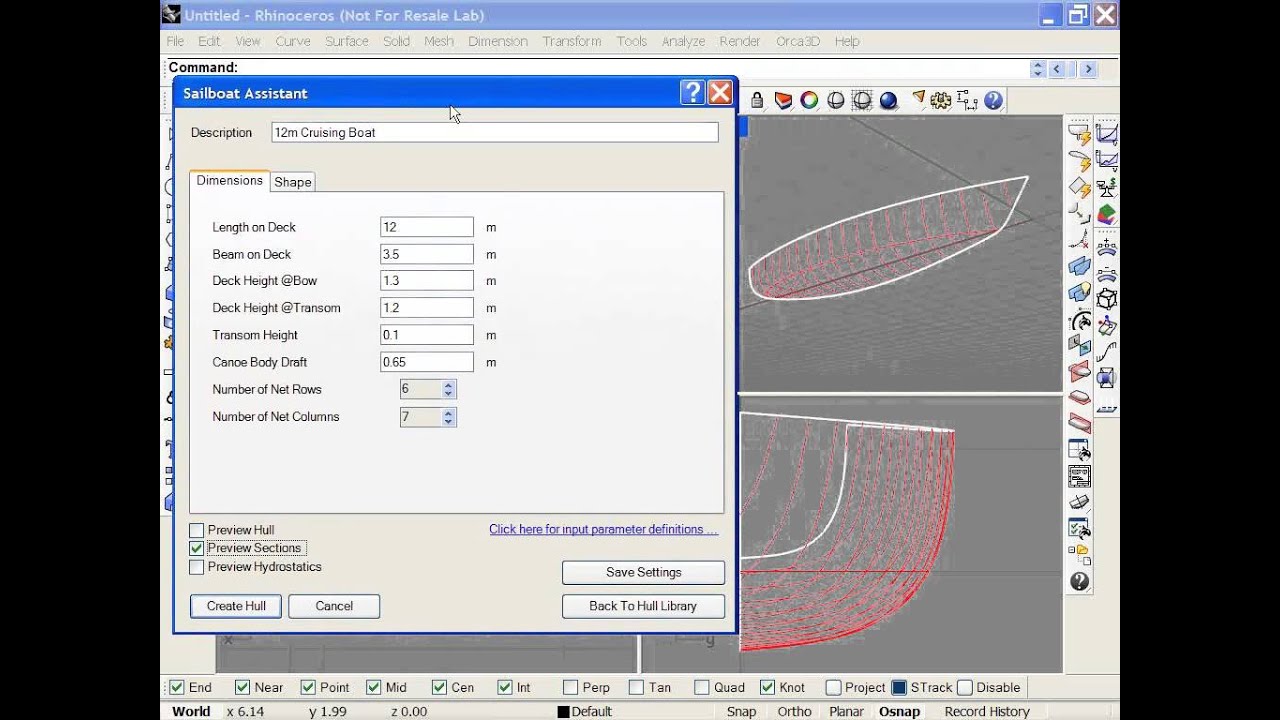
Task: Click the blue rendered sphere icon
Action: (887, 100)
